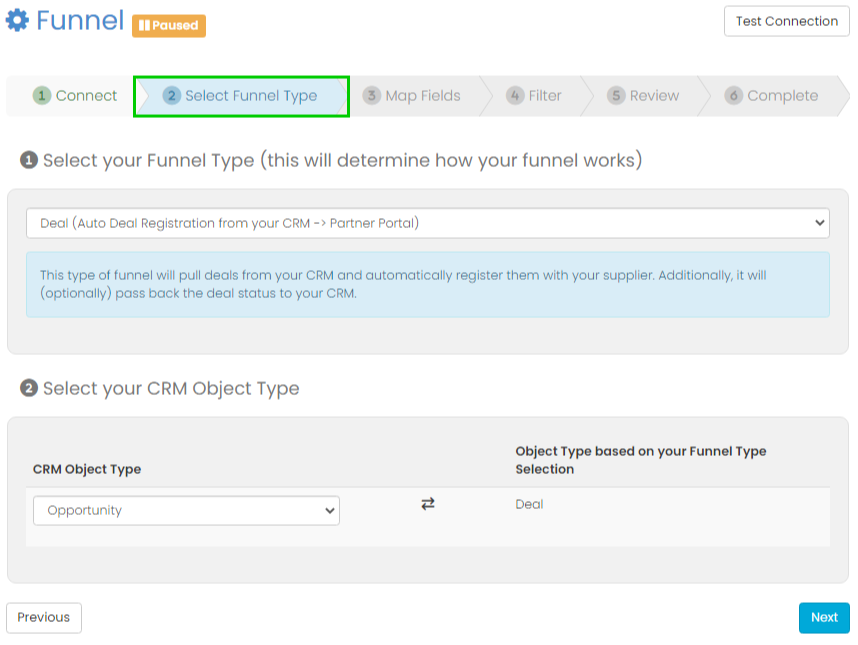858x645 pixels.
Task: Click the 'Deal' object type text
Action: click(529, 504)
